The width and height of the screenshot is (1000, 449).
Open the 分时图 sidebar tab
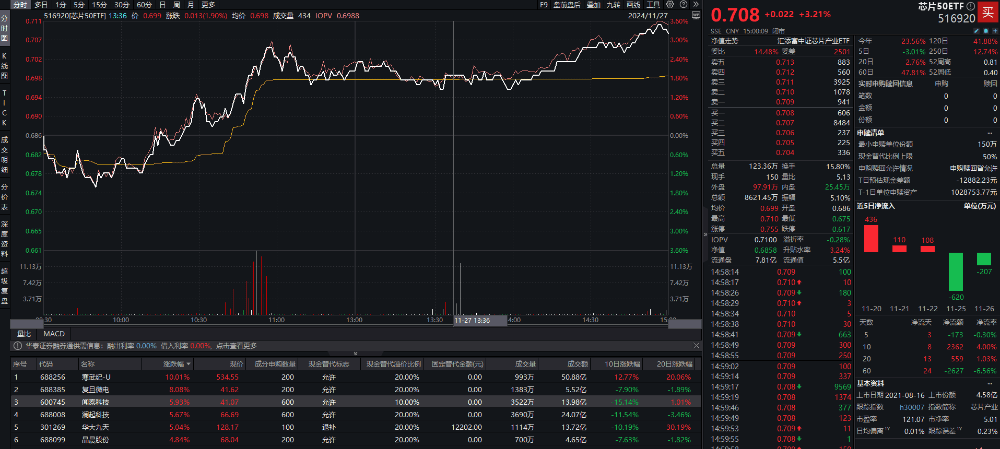(x=4, y=30)
